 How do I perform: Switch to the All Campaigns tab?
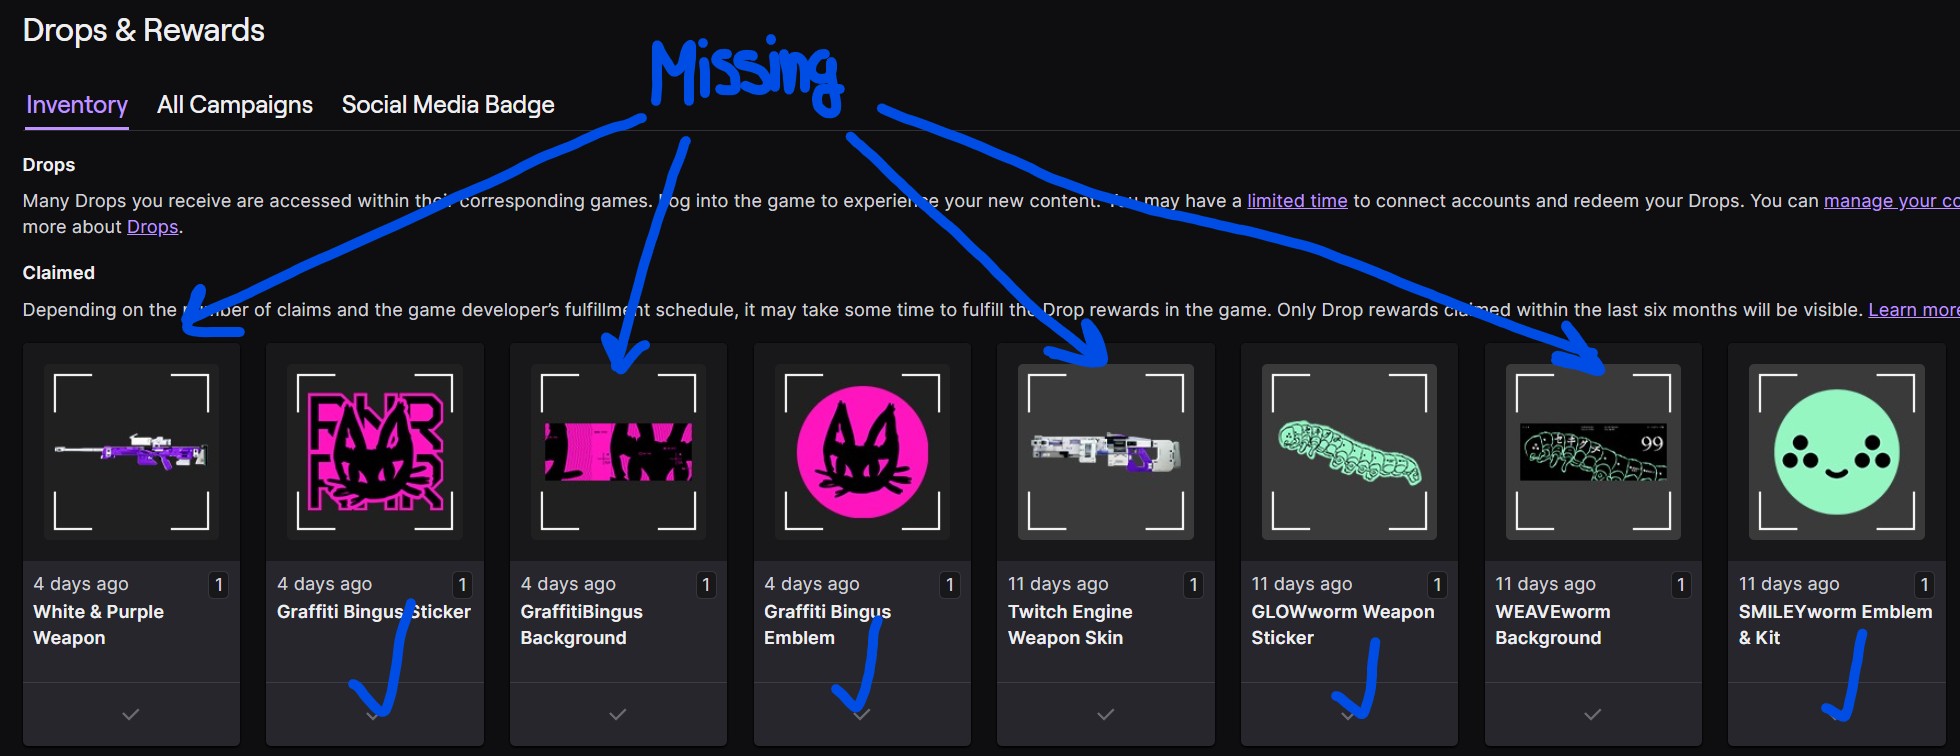(x=235, y=105)
